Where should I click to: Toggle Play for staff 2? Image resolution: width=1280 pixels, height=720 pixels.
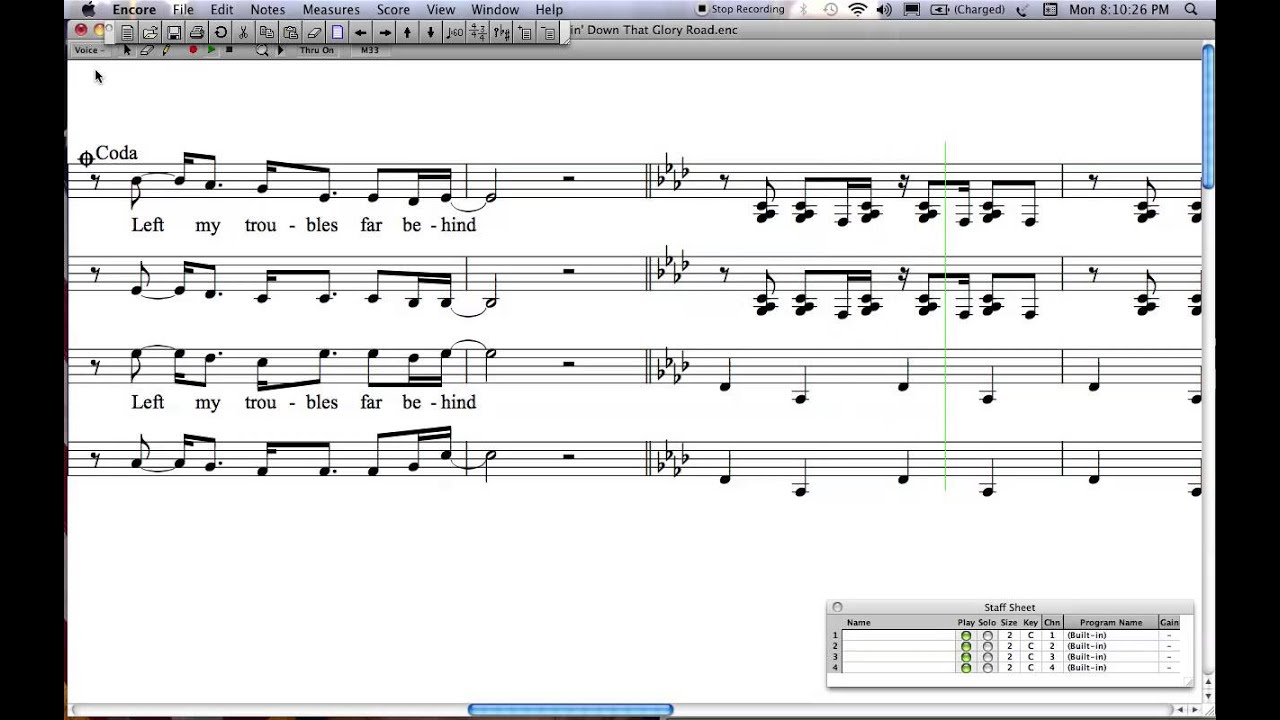point(966,646)
